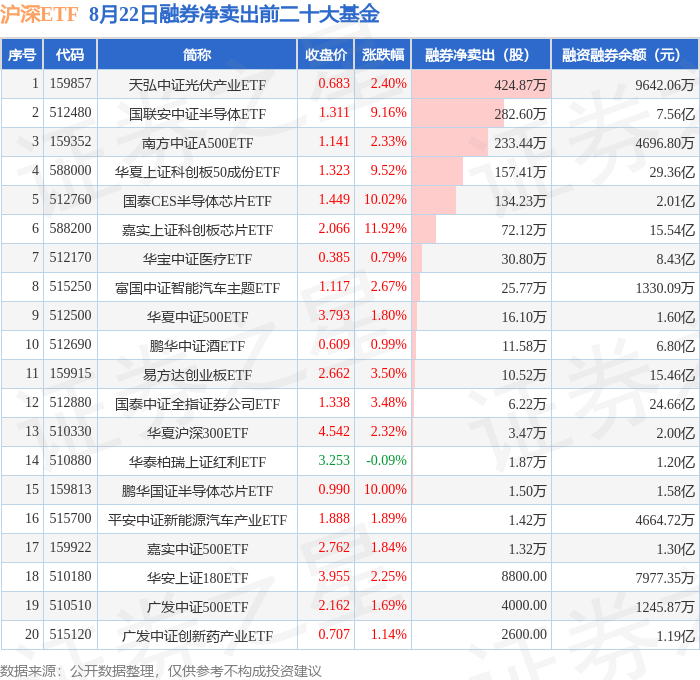Viewport: 700px width, 680px height.
Task: Click the balance 1.19亿
Action: click(x=675, y=636)
